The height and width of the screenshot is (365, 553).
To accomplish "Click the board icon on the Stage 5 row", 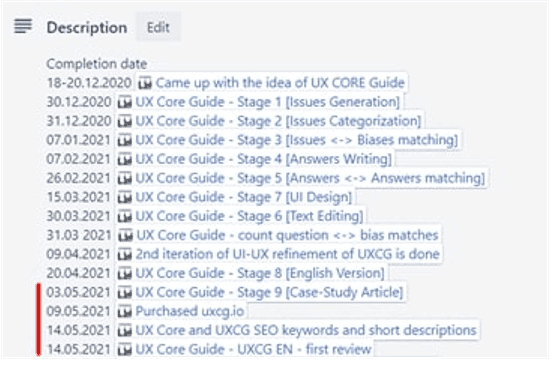I will click(124, 179).
